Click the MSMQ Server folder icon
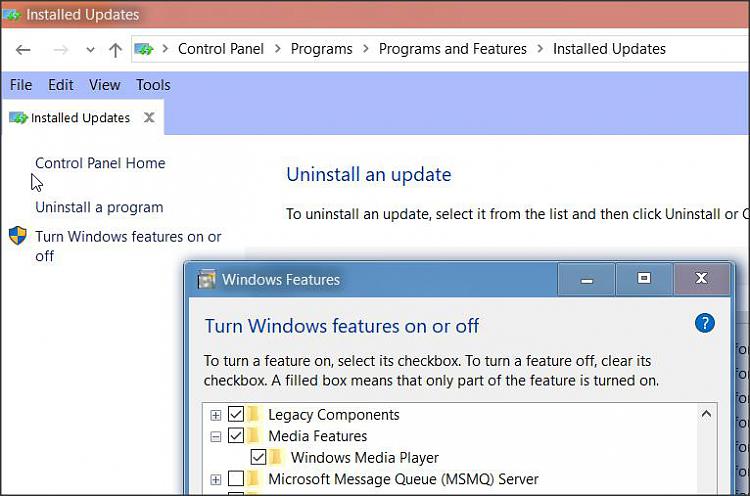The height and width of the screenshot is (496, 750). coord(254,478)
